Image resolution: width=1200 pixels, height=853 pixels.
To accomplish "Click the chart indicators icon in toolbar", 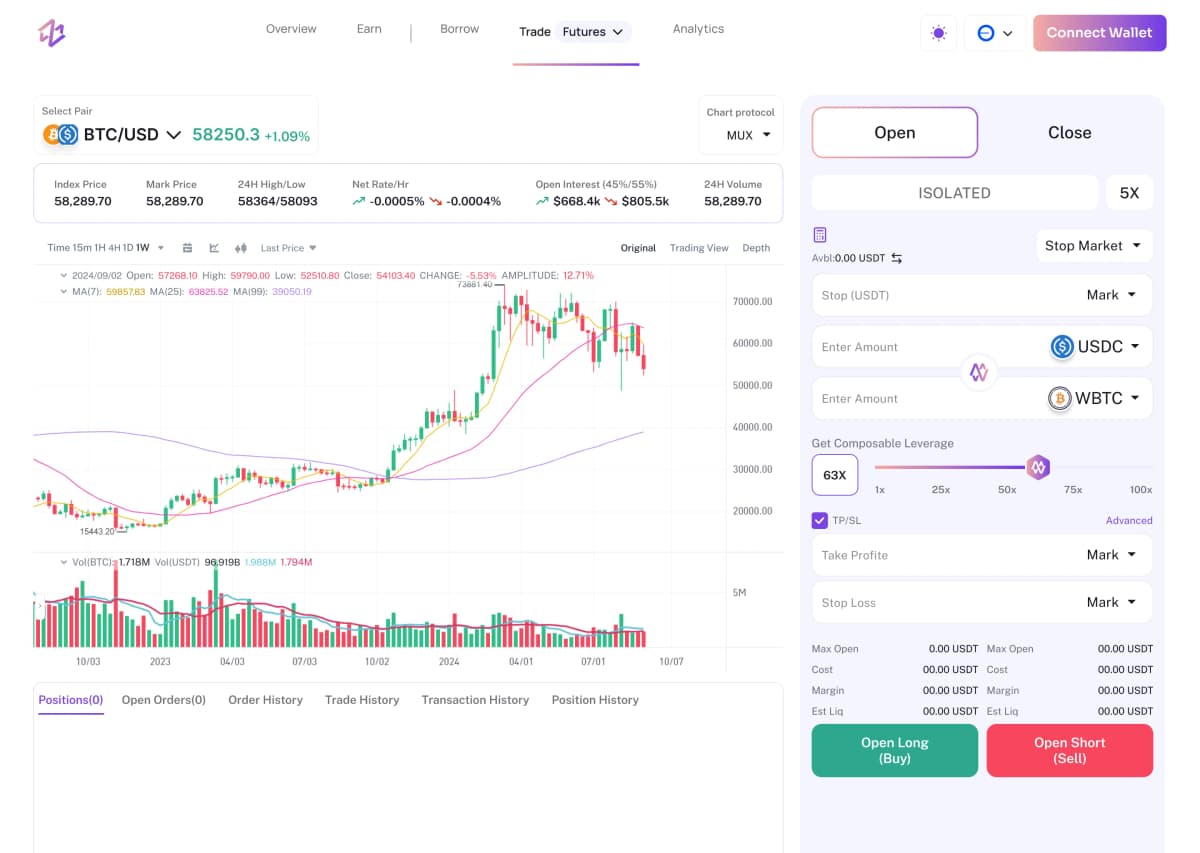I will (x=214, y=248).
